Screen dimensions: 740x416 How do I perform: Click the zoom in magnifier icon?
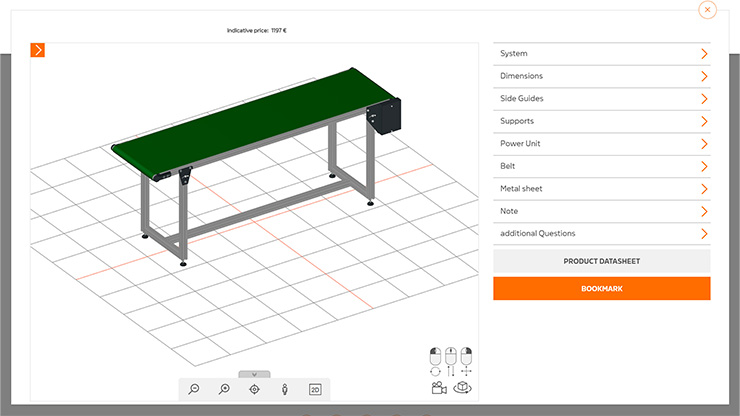[x=224, y=389]
